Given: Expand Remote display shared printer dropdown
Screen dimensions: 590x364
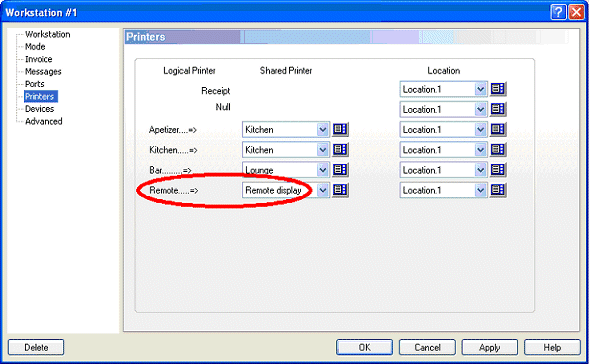Looking at the screenshot, I should click(322, 190).
